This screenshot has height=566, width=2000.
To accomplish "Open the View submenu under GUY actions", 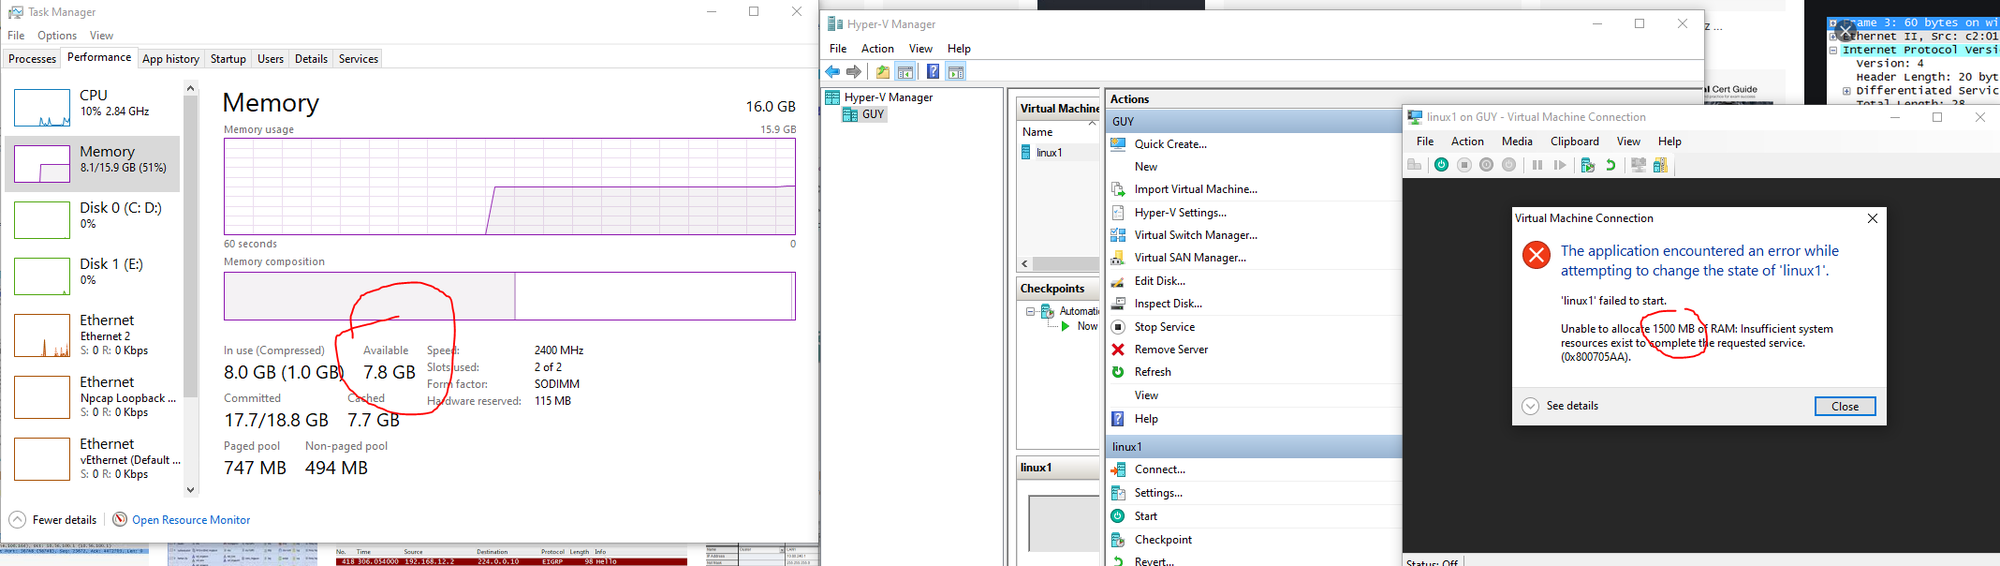I will (x=1146, y=395).
